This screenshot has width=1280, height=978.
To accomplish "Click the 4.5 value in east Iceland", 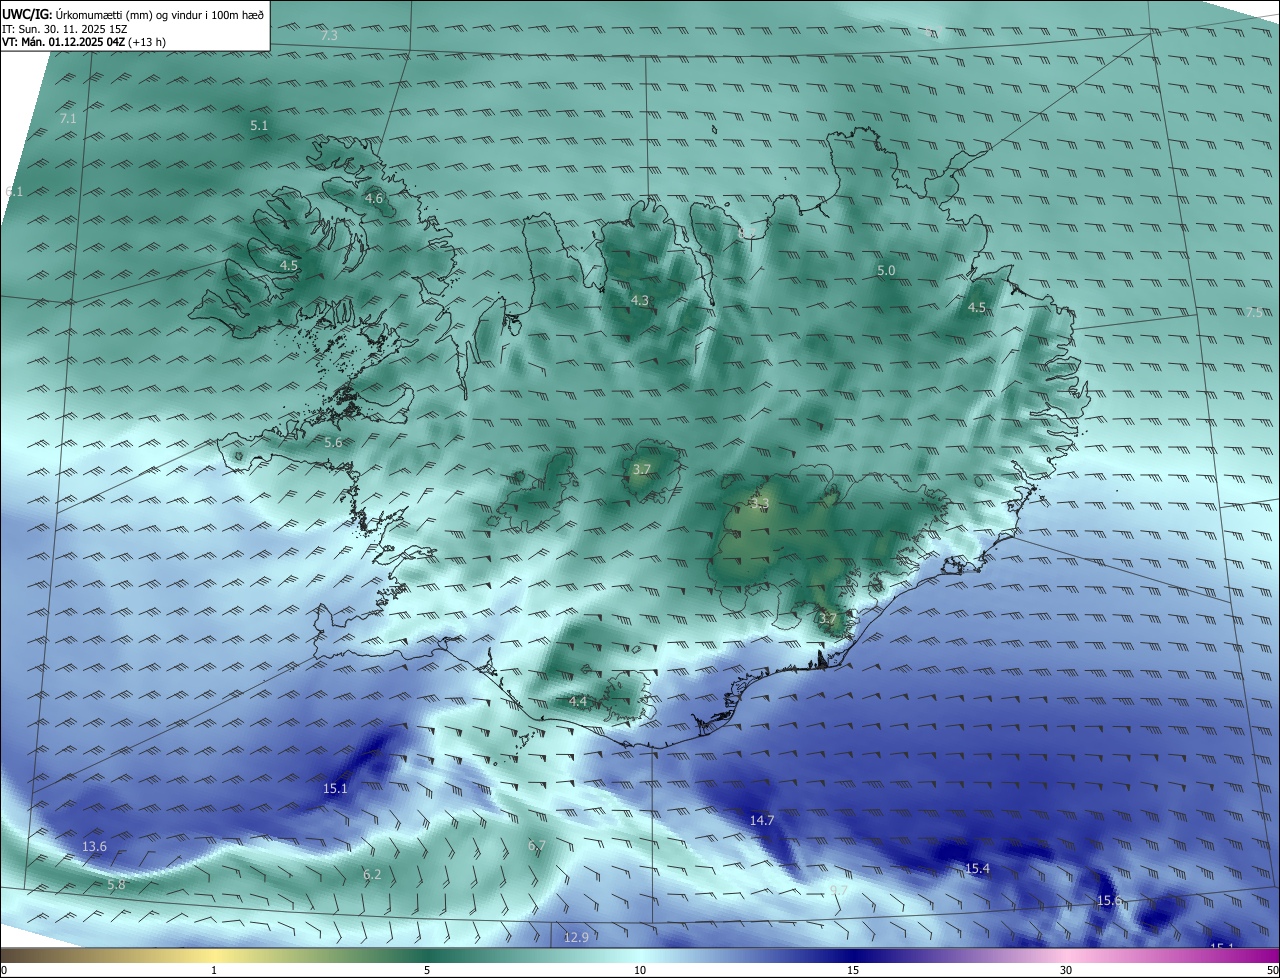I will (x=977, y=308).
